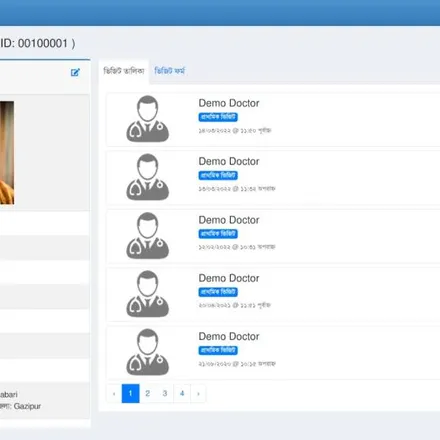
Task: Go to page 4 of visit list
Action: tap(182, 393)
